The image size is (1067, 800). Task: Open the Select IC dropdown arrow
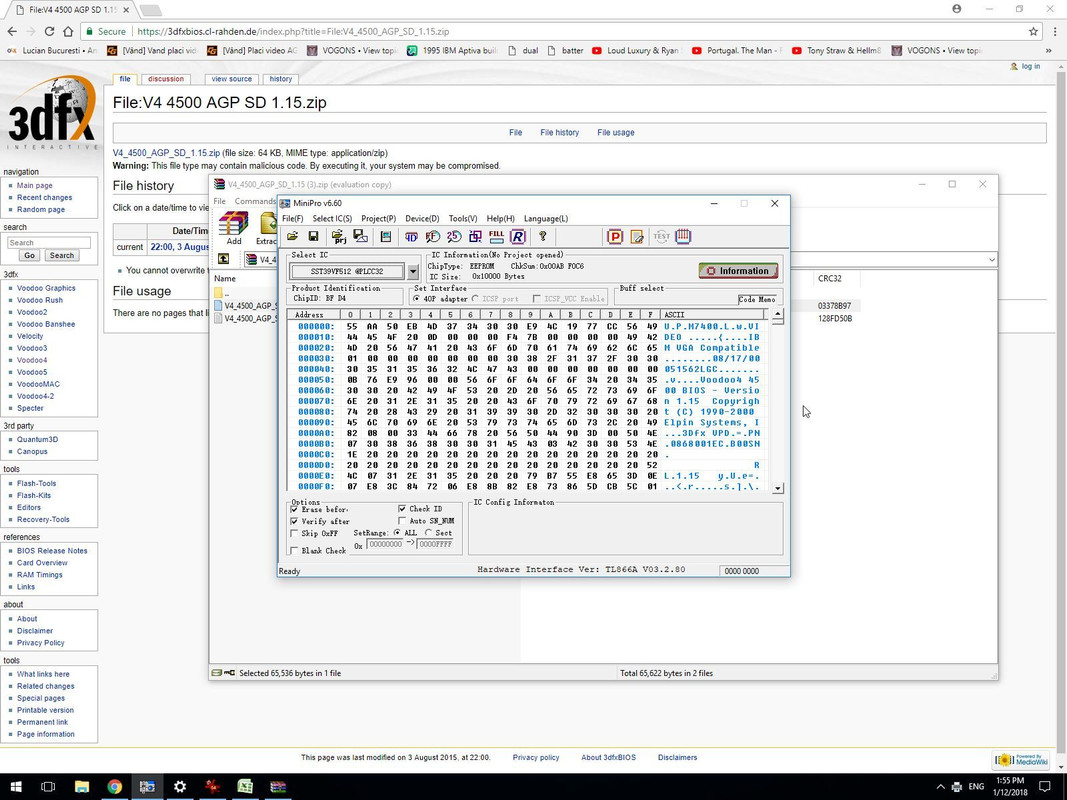point(412,271)
